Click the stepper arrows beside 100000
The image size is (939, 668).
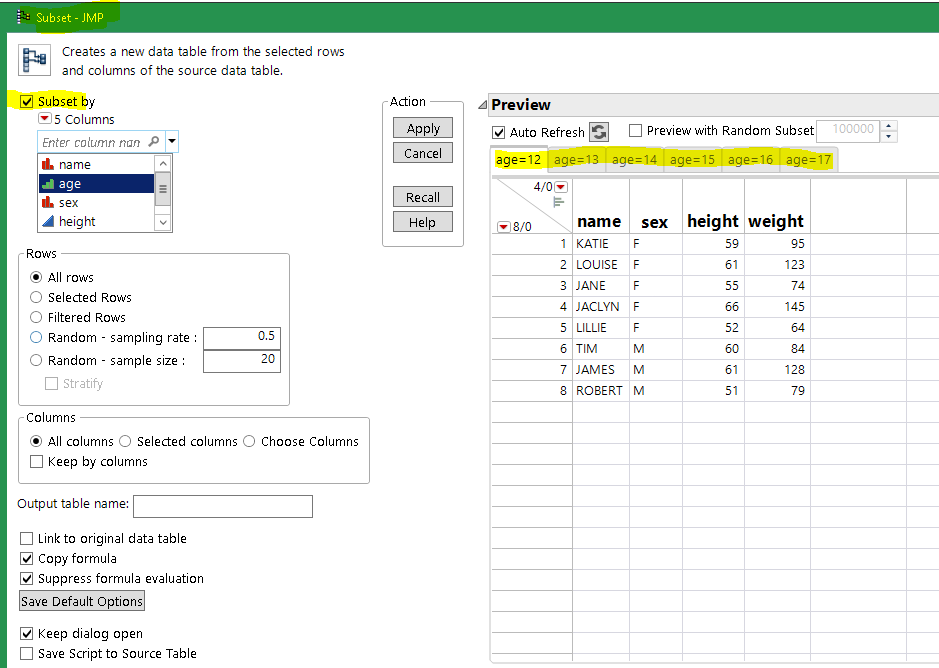(888, 131)
